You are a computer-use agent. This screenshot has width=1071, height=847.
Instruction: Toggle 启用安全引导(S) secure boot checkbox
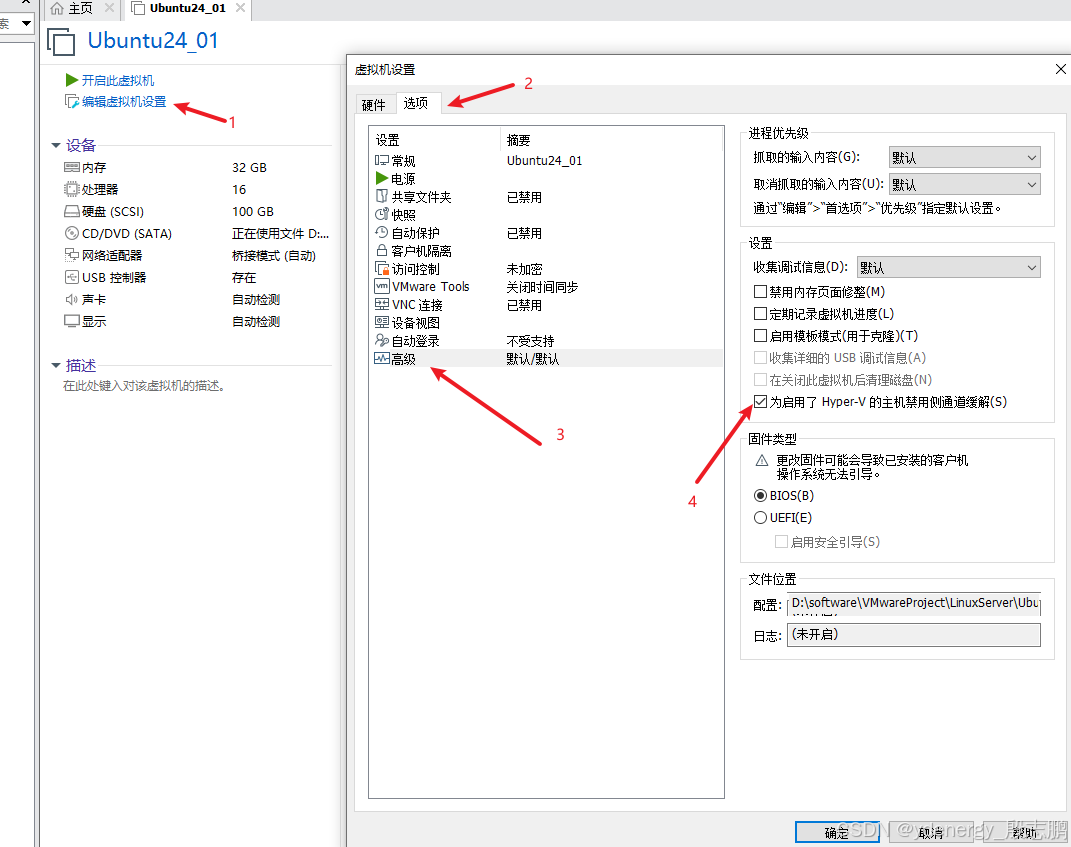(781, 542)
